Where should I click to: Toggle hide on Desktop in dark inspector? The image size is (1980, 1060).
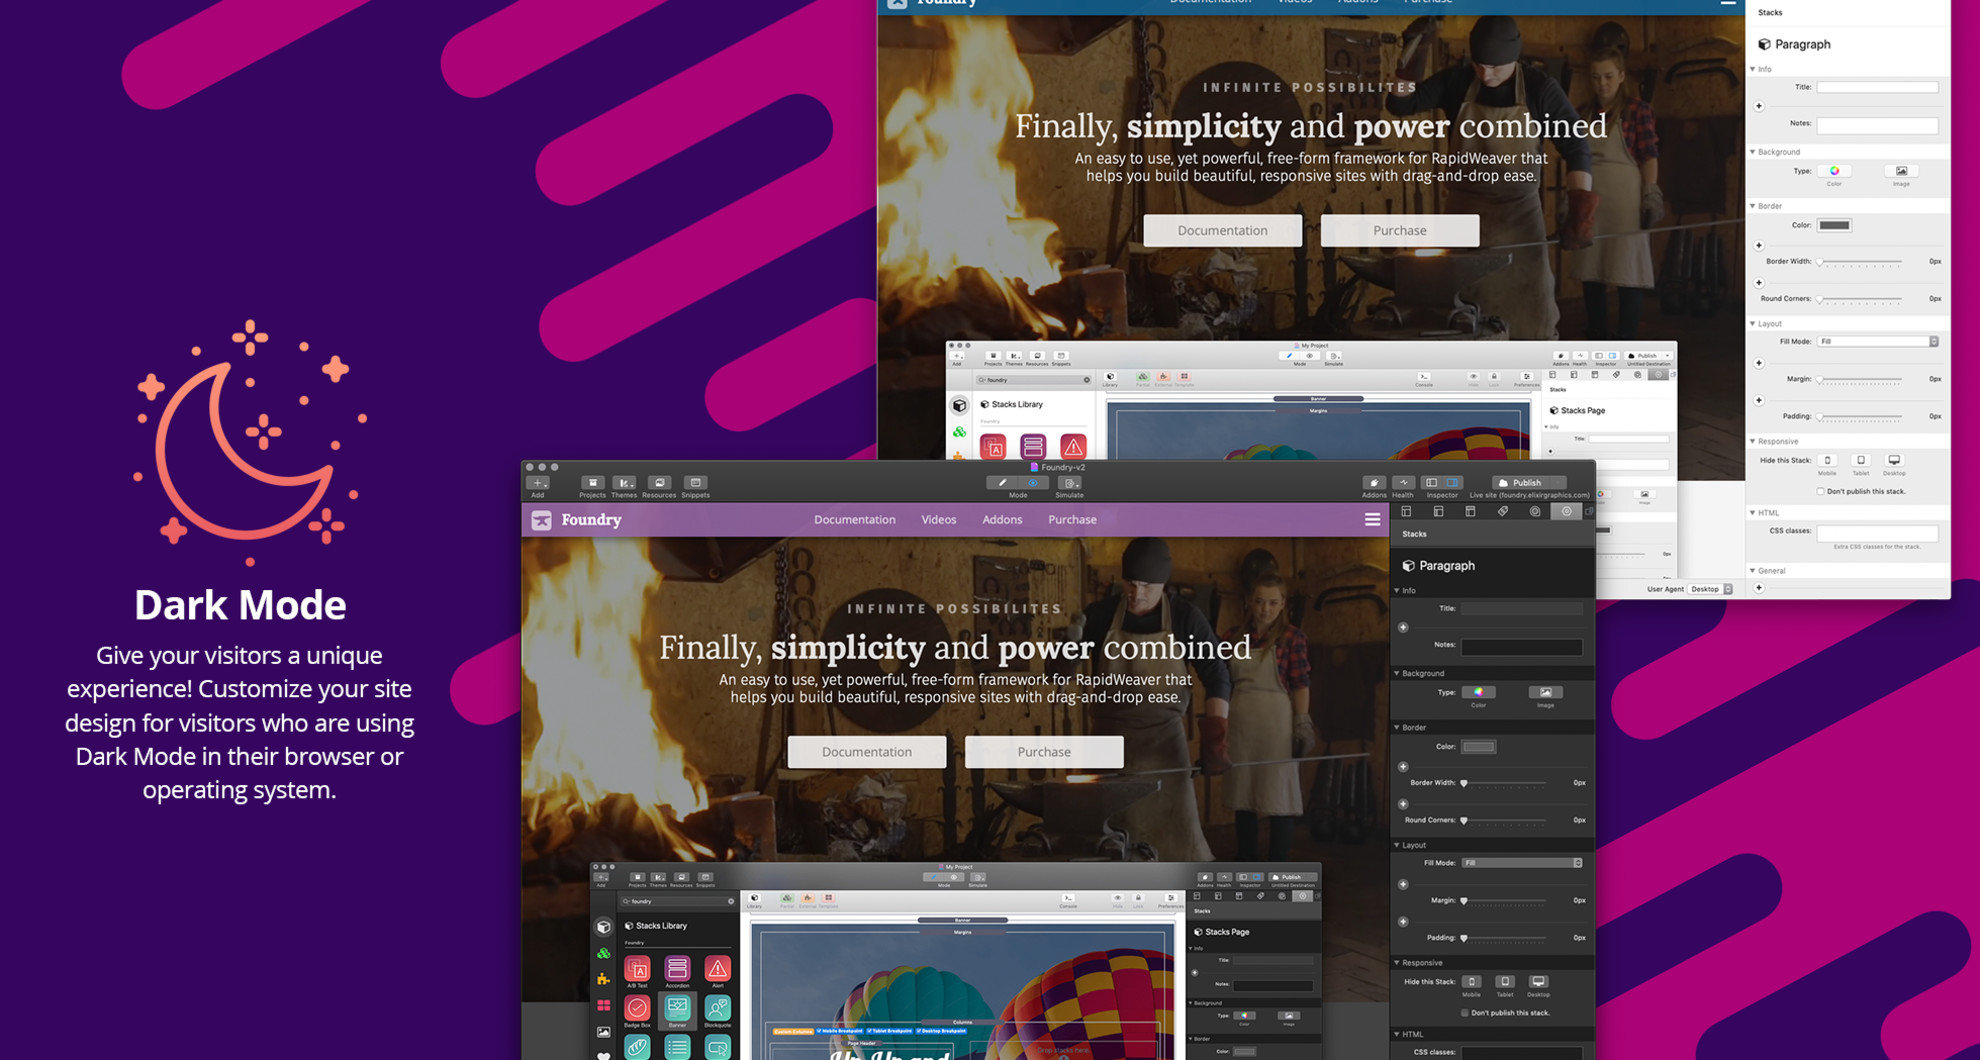click(1539, 982)
